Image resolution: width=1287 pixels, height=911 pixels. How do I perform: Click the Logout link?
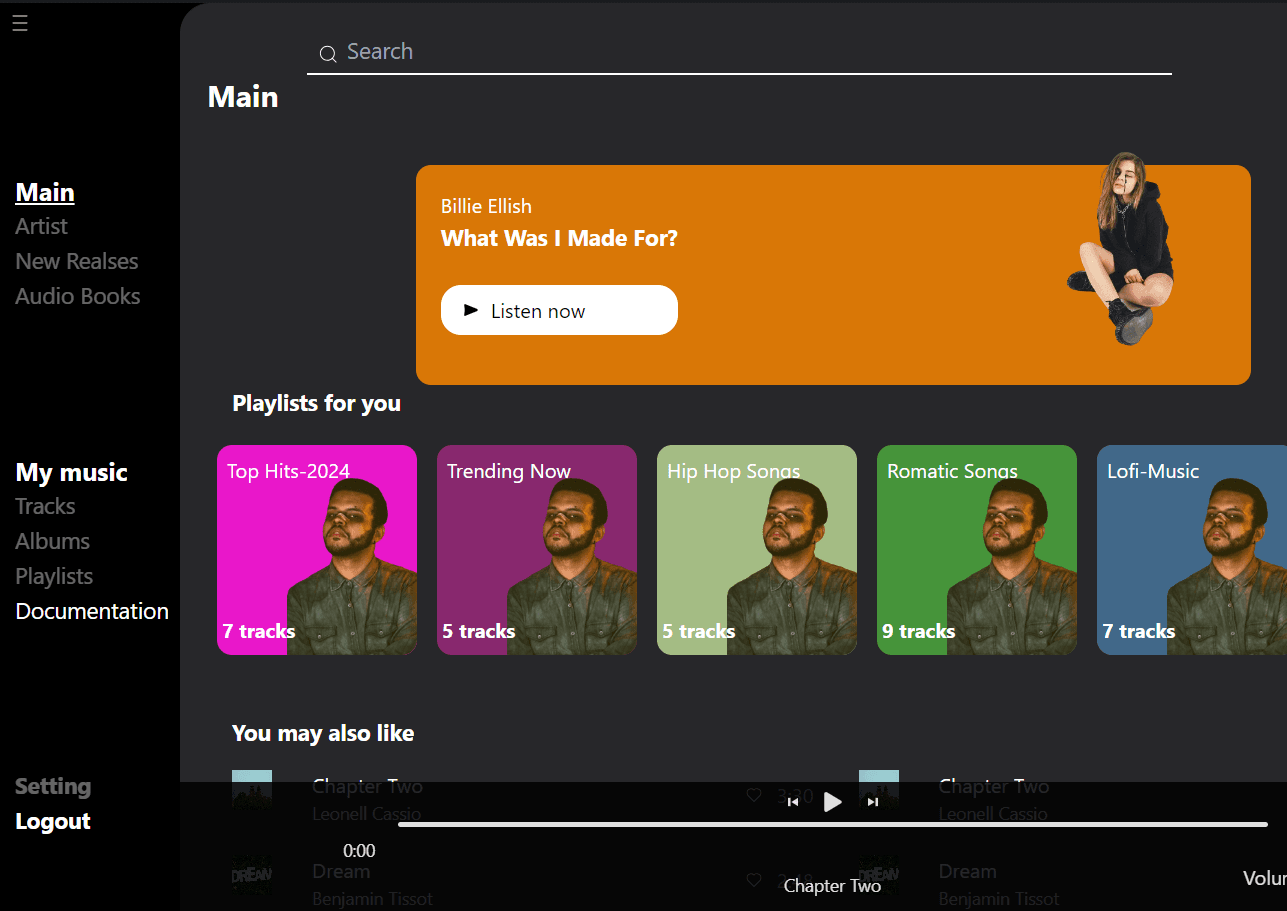(53, 822)
